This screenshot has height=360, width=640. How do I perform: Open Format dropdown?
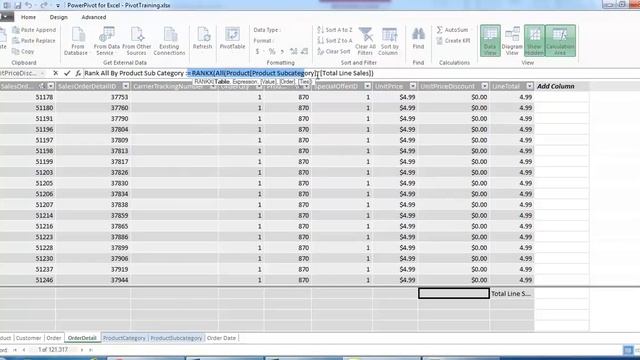pos(264,40)
